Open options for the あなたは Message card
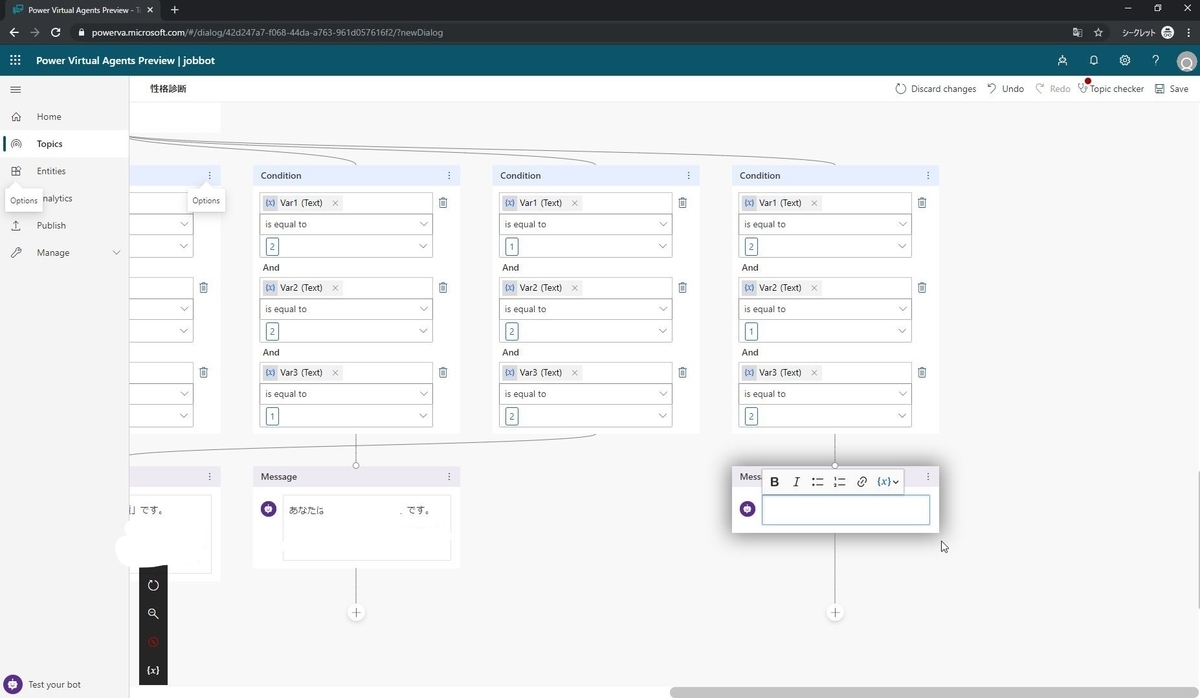The width and height of the screenshot is (1200, 698). click(x=449, y=477)
